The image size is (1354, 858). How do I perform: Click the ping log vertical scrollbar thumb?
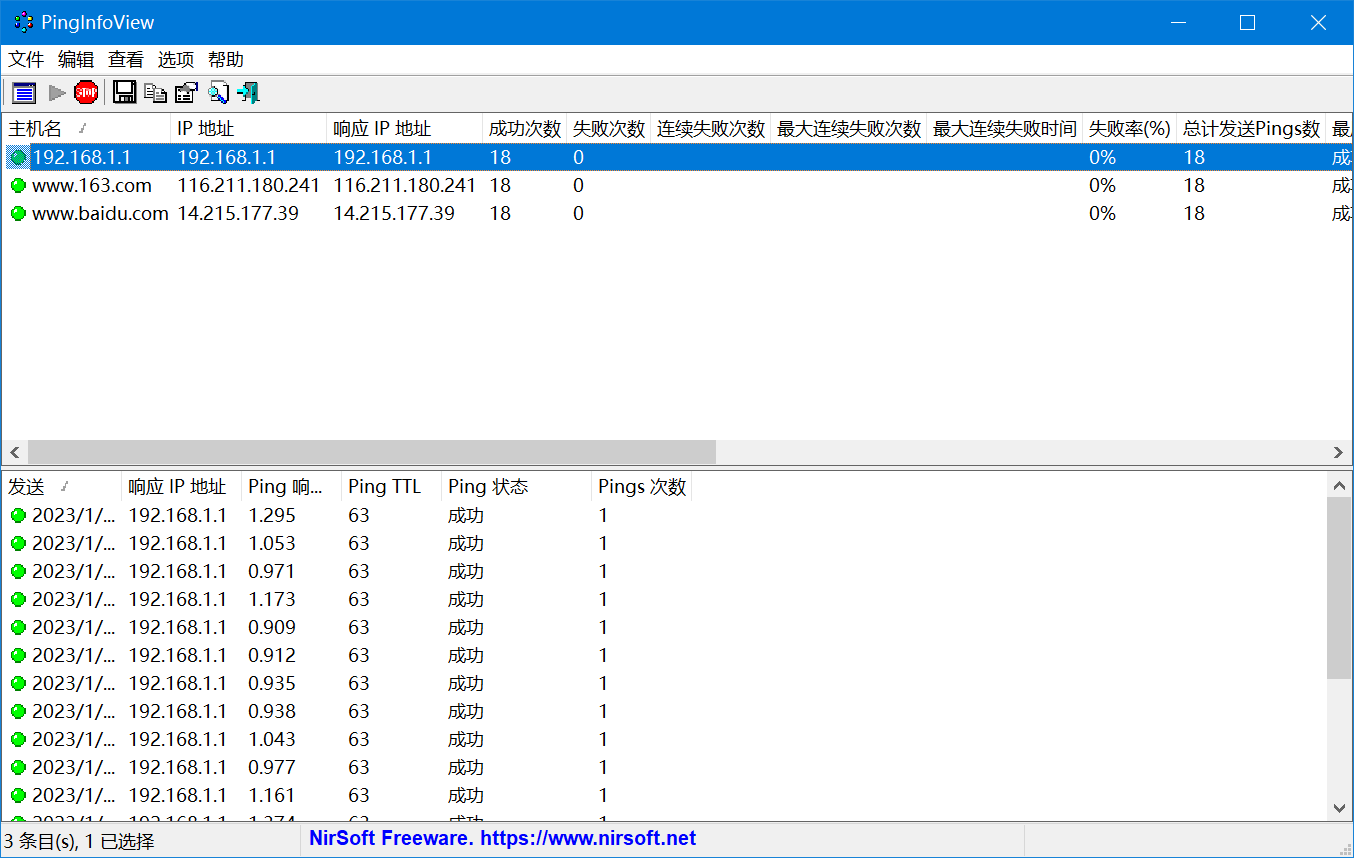1340,588
